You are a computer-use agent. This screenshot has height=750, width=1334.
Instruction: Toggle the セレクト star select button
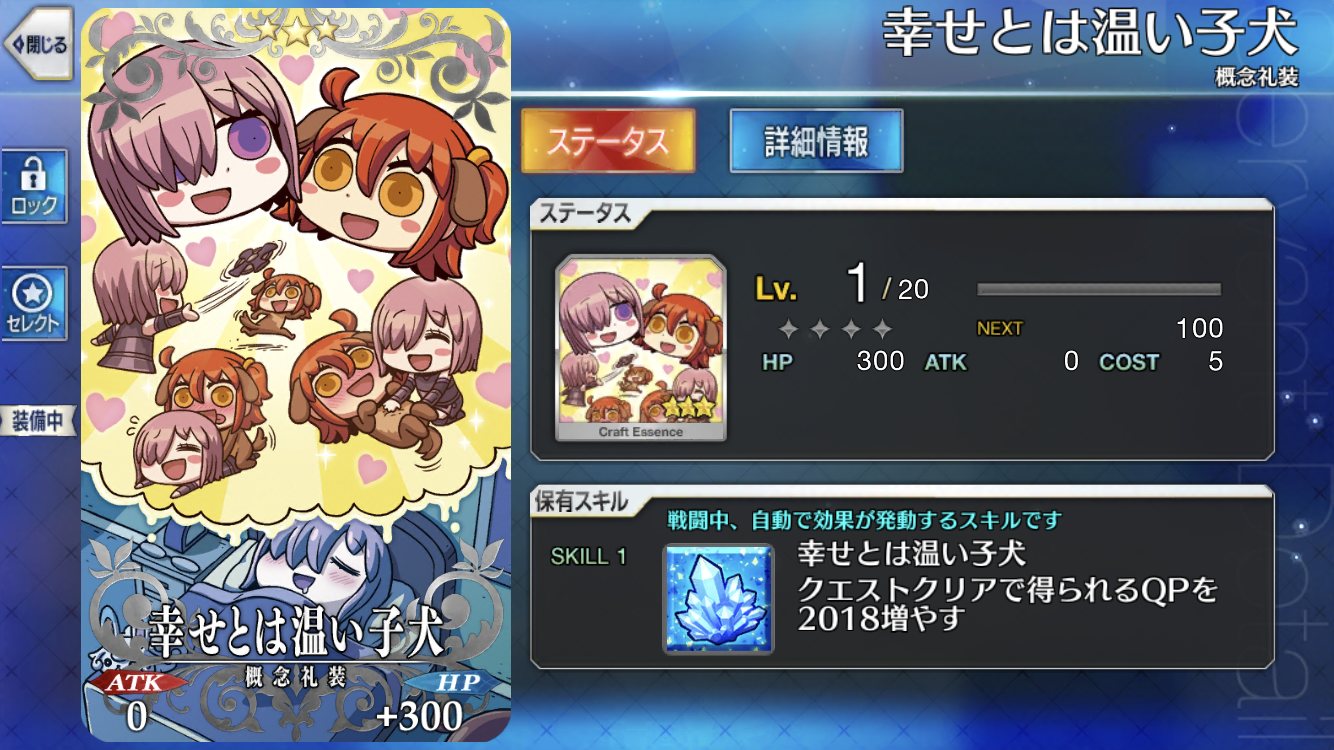35,304
